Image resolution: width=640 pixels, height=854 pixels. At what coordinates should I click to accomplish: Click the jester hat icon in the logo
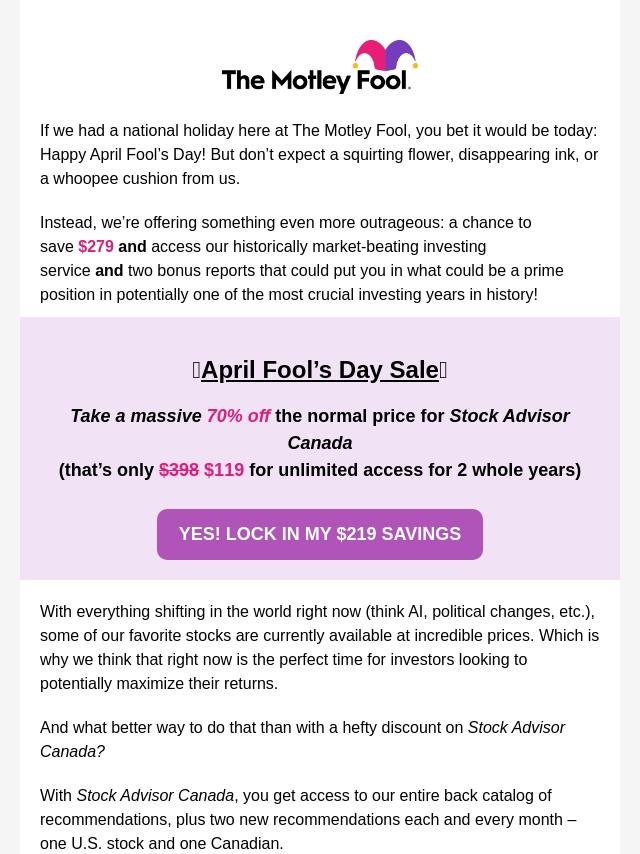385,56
